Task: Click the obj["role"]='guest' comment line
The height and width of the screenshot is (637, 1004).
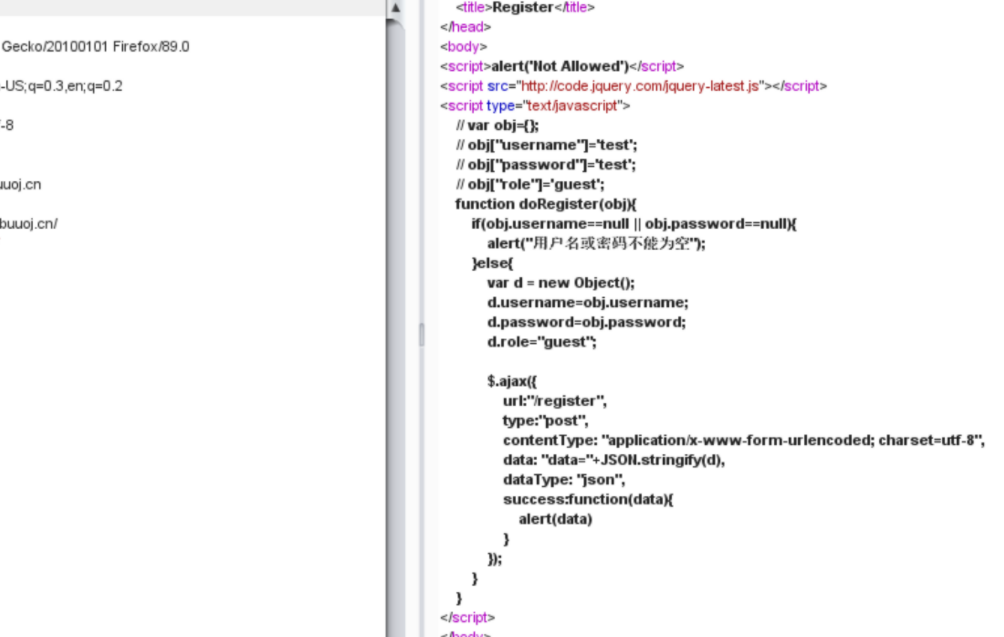Action: point(530,184)
